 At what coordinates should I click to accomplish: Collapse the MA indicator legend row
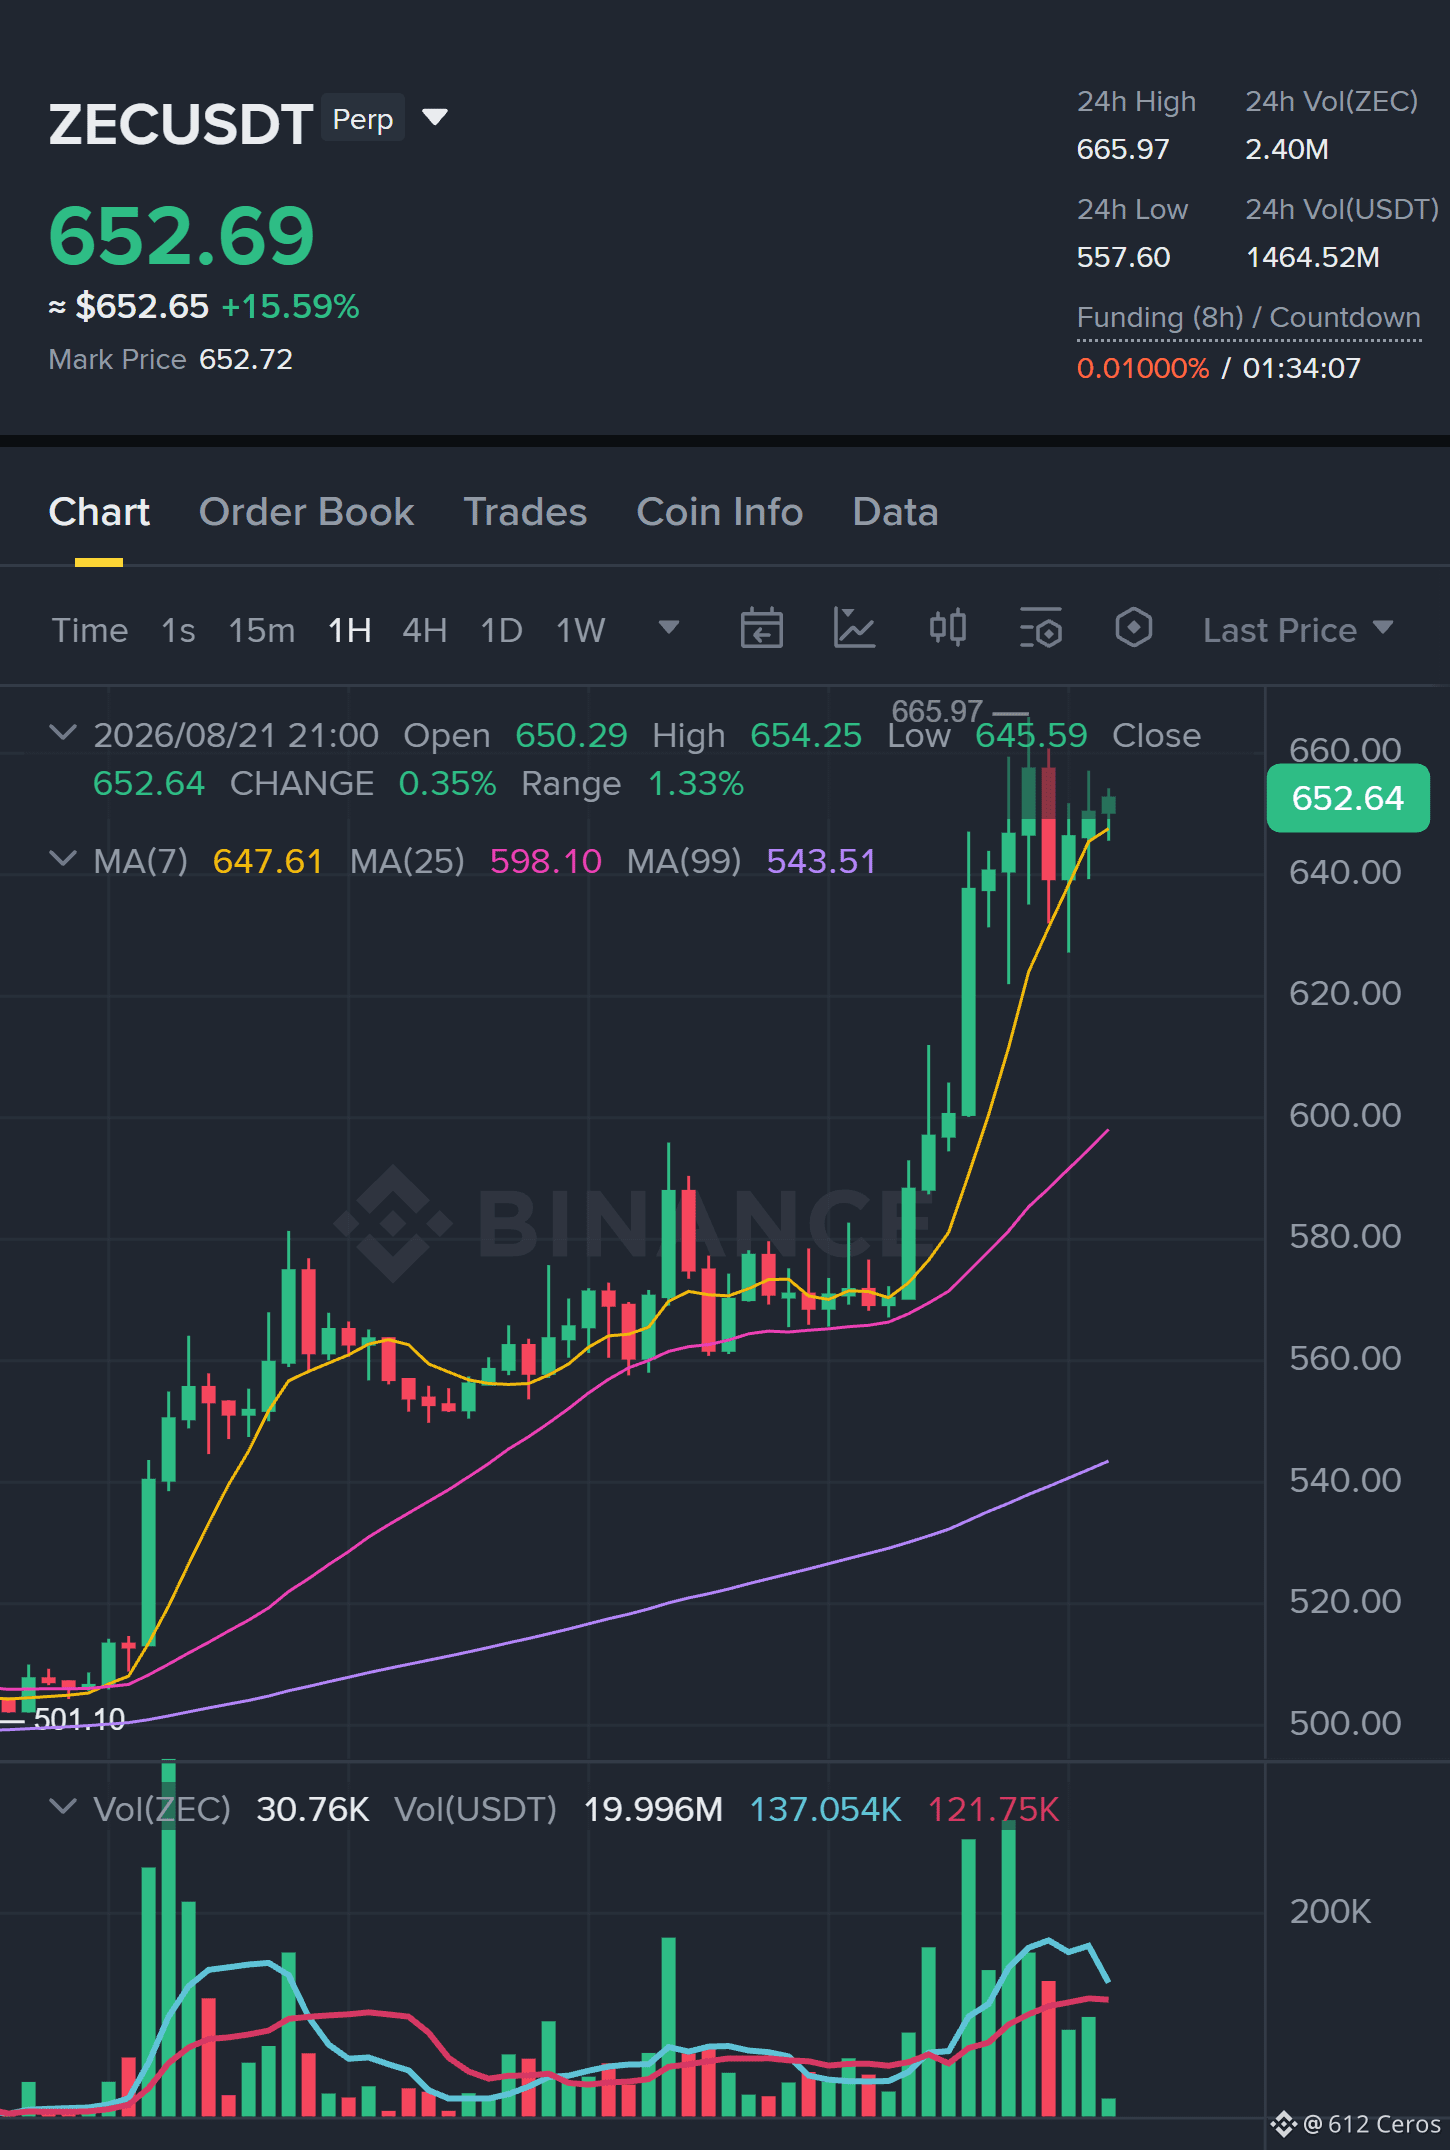63,859
